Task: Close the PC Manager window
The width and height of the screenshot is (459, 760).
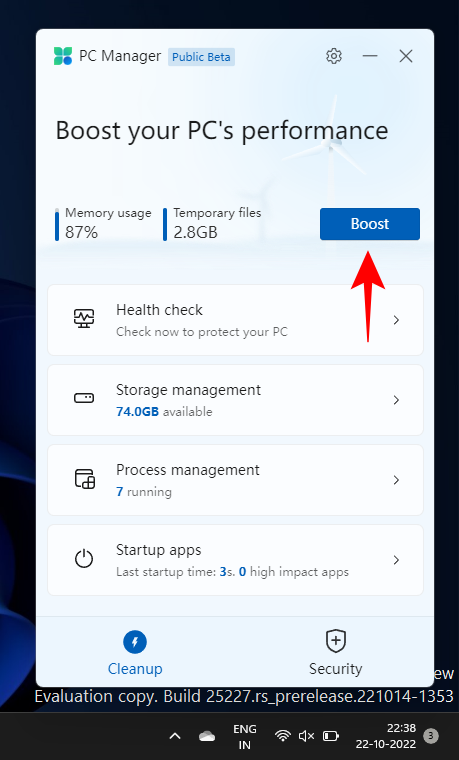Action: (406, 56)
